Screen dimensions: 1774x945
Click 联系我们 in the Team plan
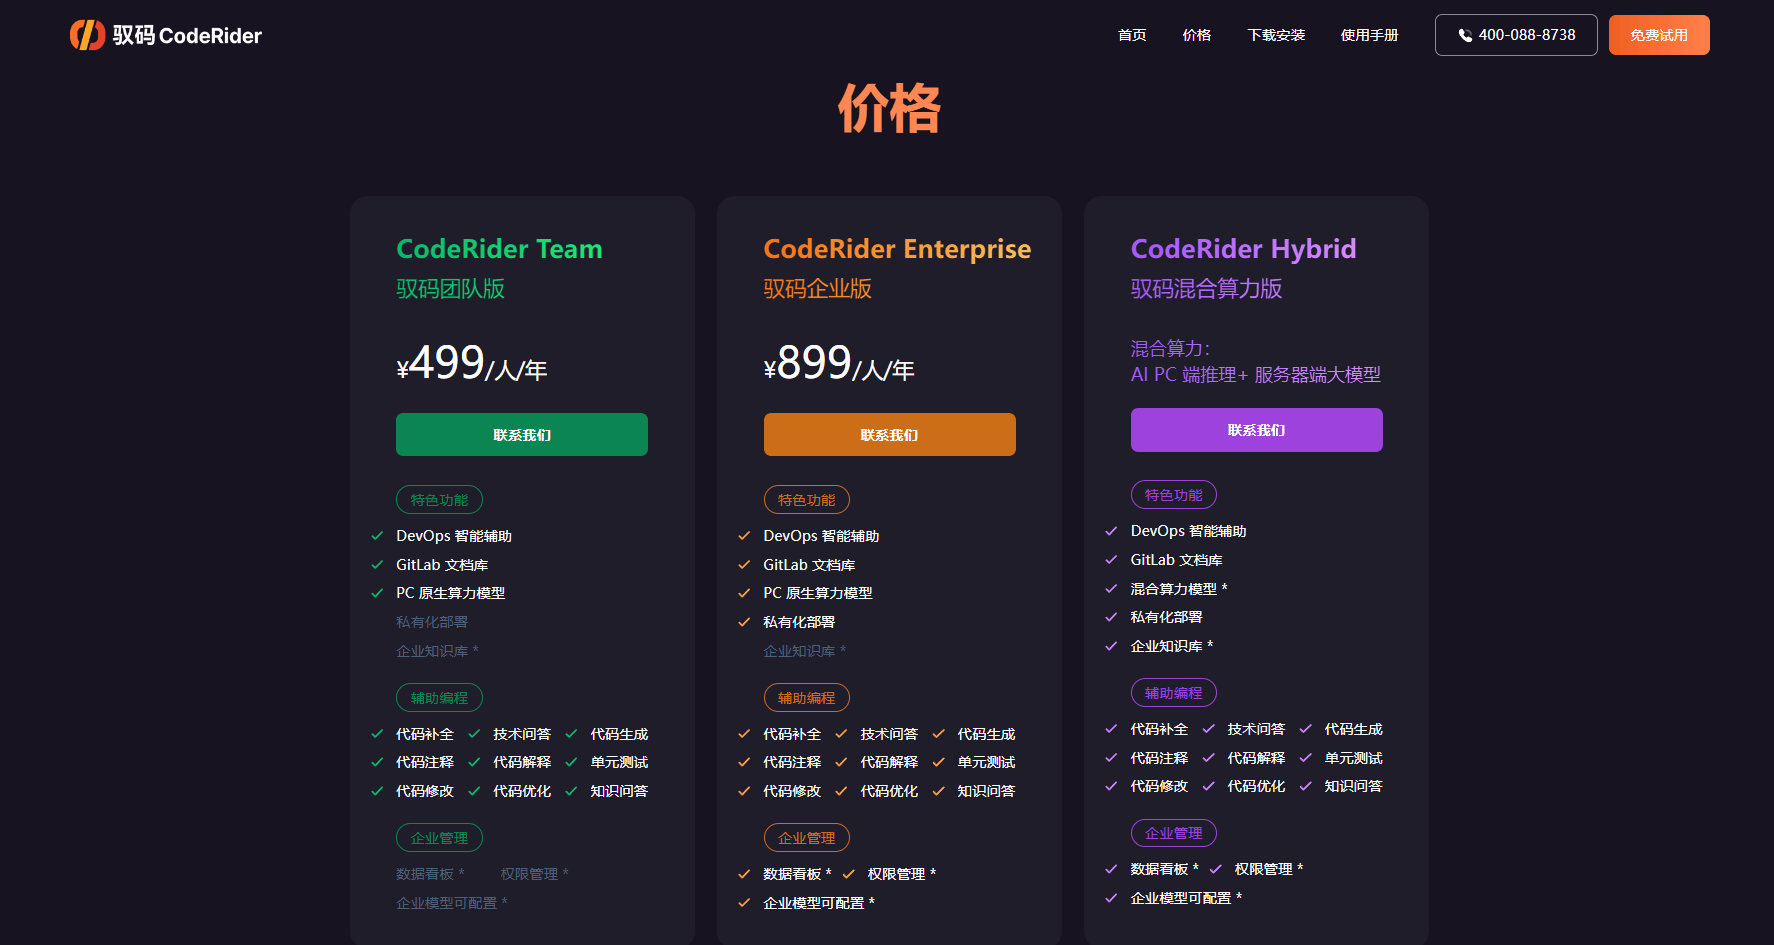(x=521, y=434)
